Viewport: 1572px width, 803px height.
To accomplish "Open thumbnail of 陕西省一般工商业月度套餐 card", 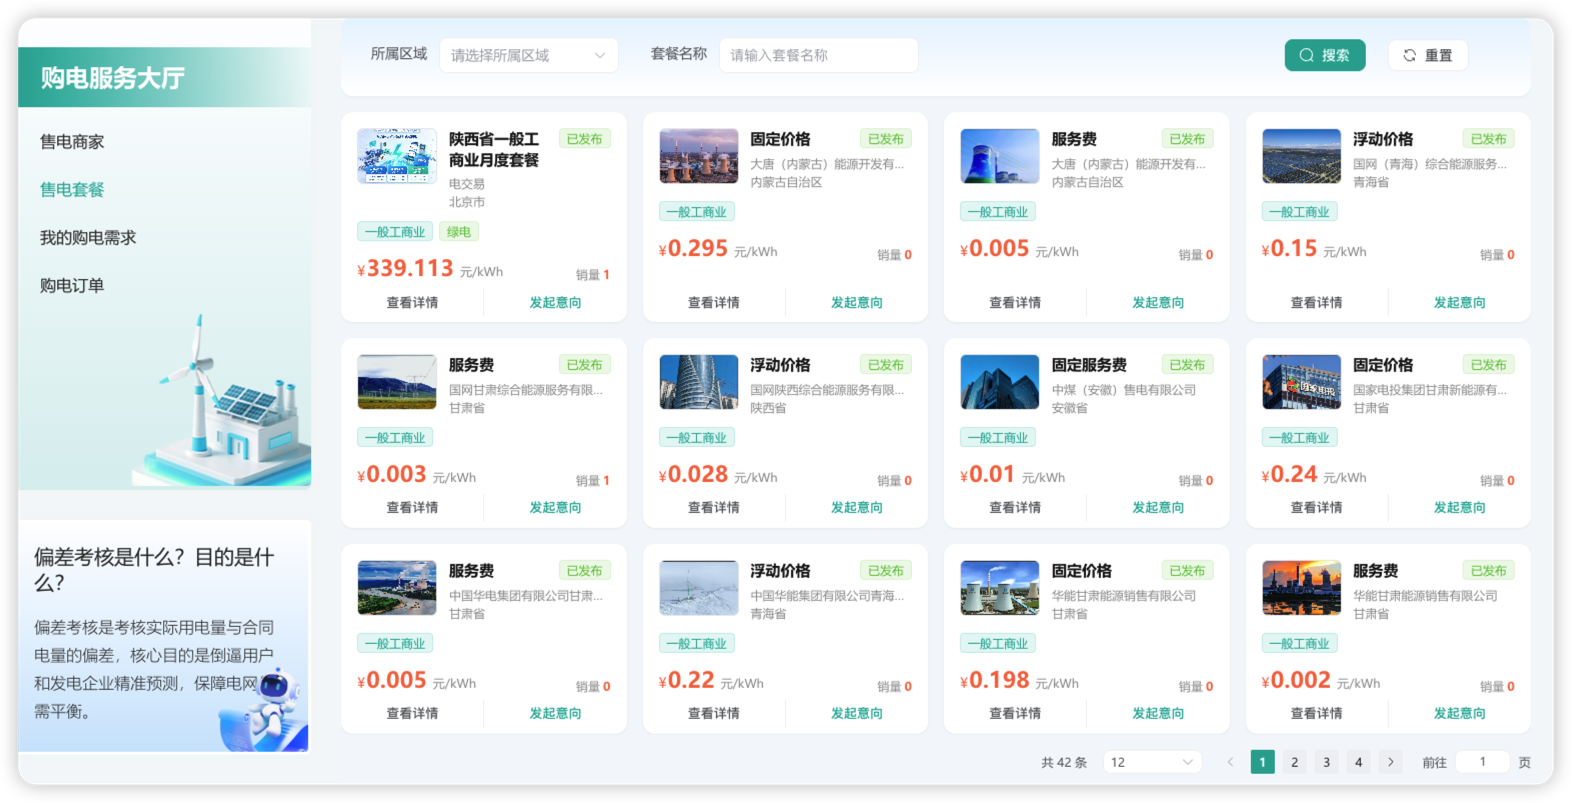I will pos(397,156).
